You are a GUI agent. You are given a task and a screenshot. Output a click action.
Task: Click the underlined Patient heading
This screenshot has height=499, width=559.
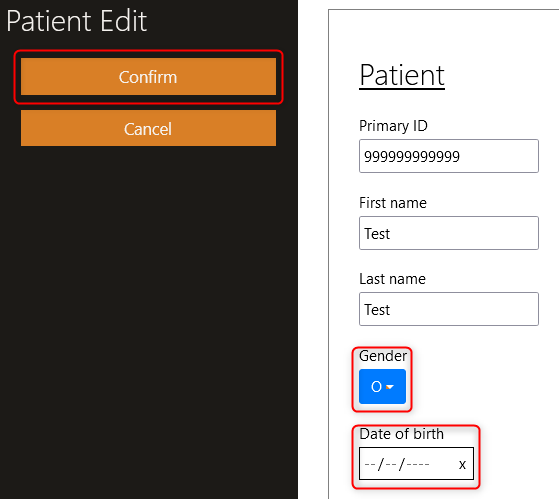pyautogui.click(x=402, y=75)
